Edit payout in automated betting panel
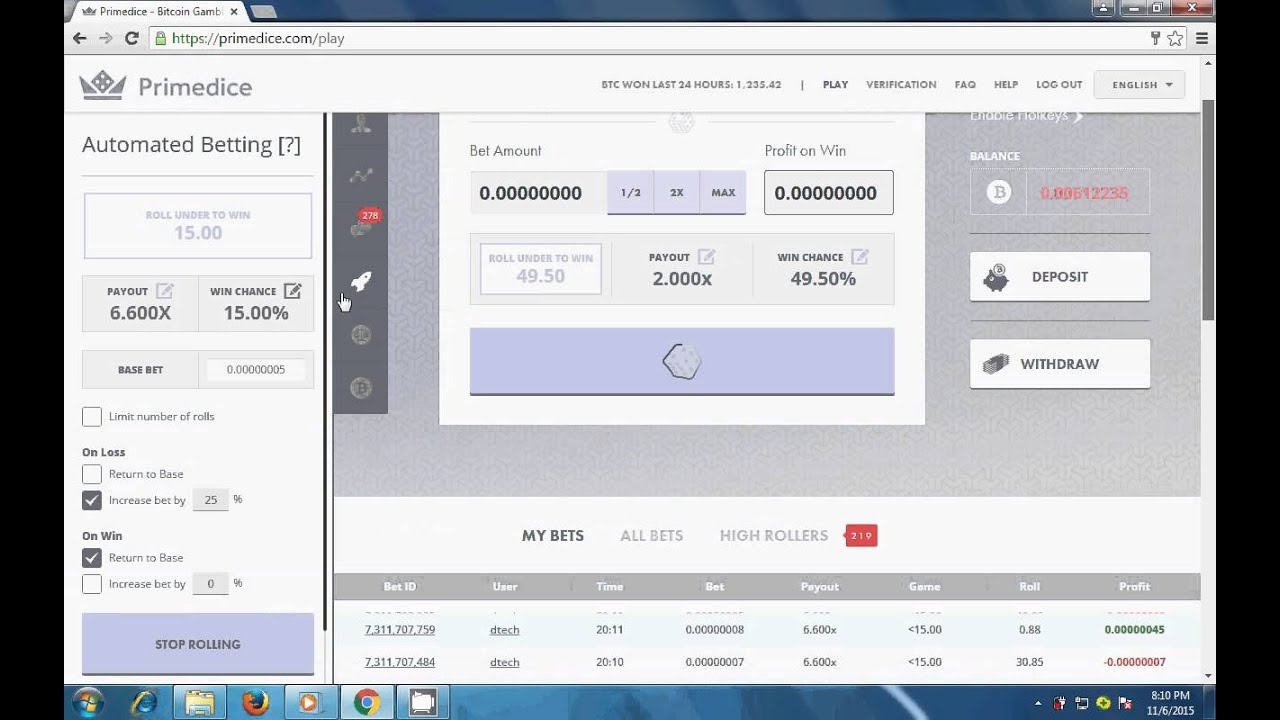Viewport: 1280px width, 720px height. point(165,291)
